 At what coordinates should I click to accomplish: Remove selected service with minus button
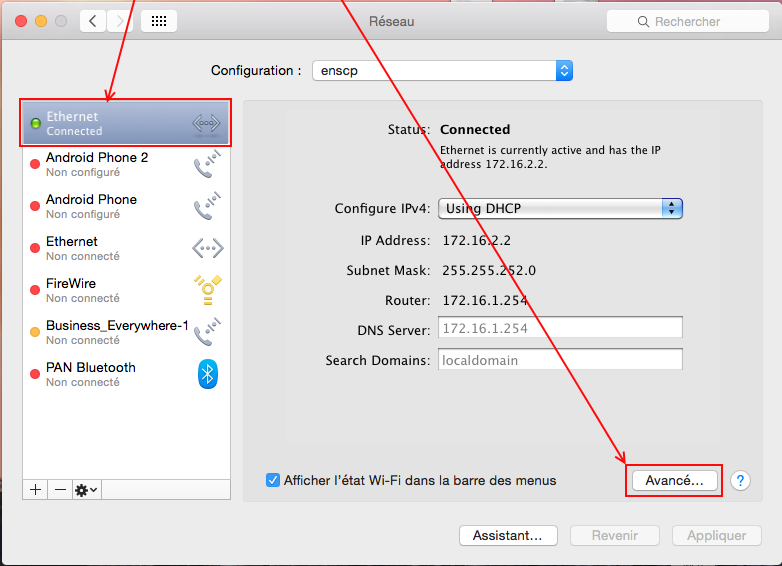click(60, 489)
